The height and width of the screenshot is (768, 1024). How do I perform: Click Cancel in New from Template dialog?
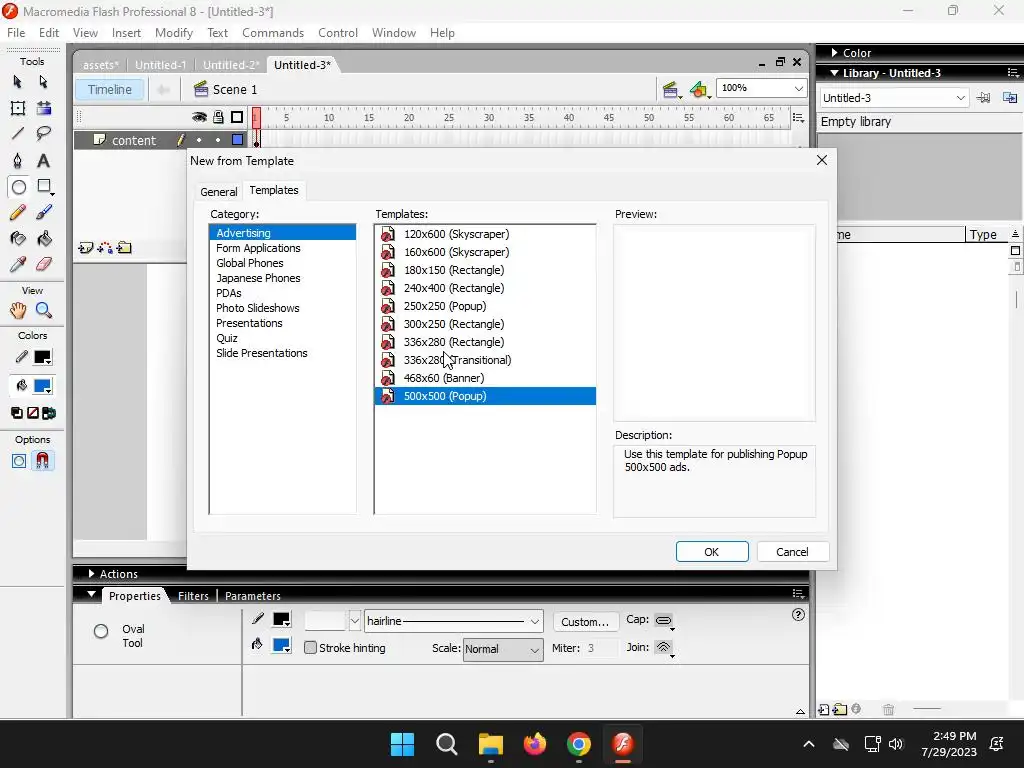pos(792,552)
